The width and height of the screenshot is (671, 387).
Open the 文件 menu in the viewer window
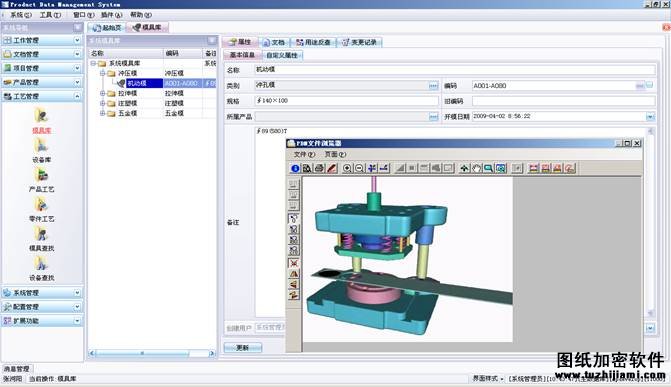tap(304, 154)
